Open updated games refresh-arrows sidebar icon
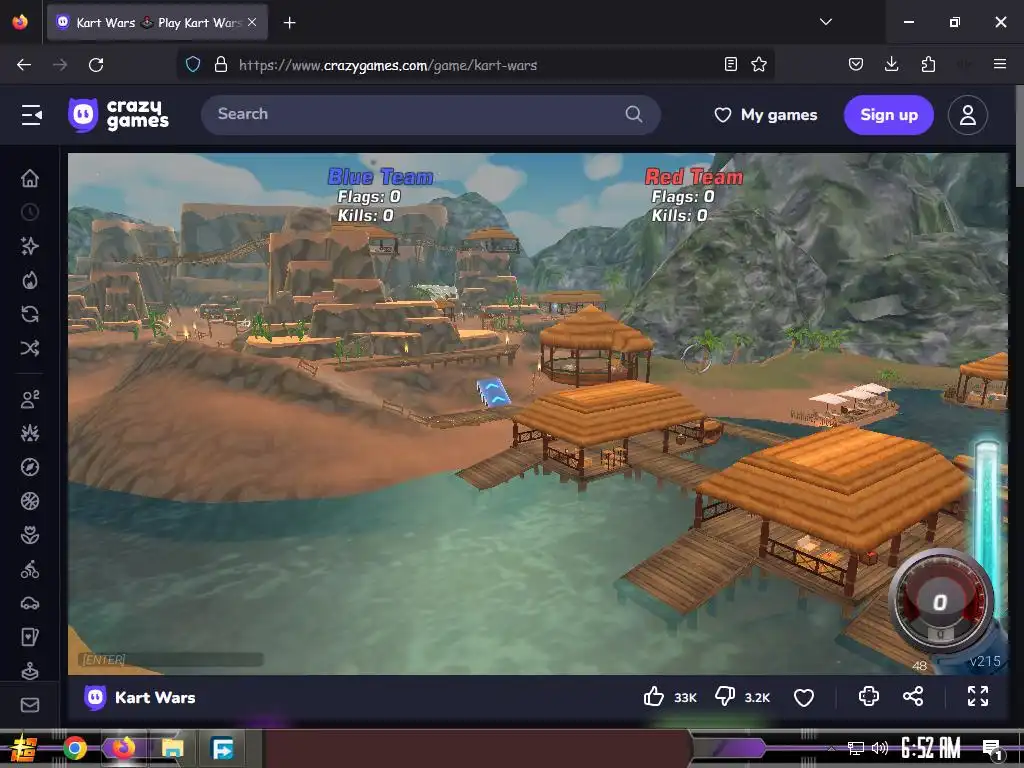This screenshot has height=768, width=1024. pos(30,314)
